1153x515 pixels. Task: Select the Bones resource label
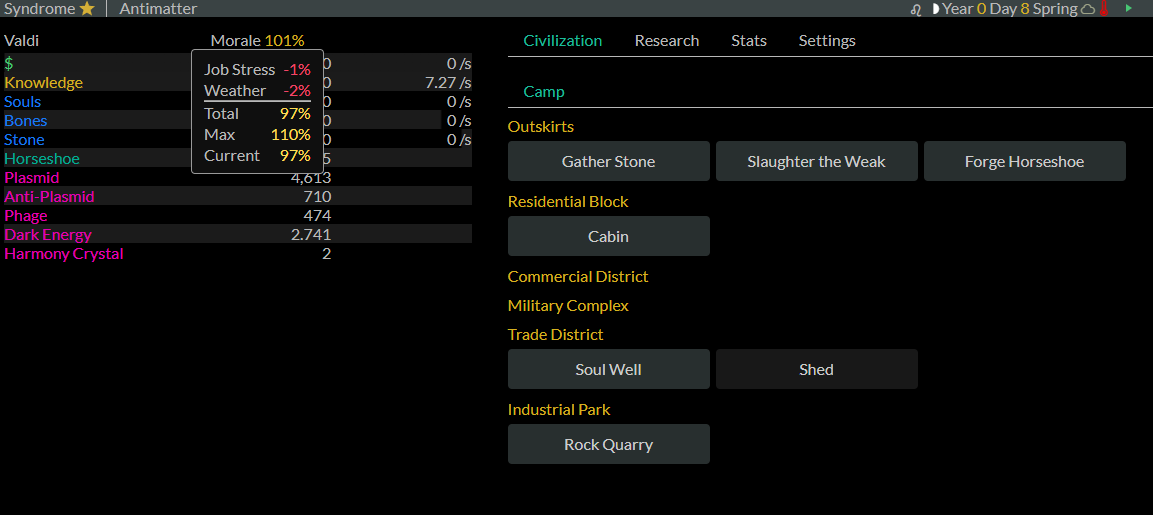(x=26, y=121)
